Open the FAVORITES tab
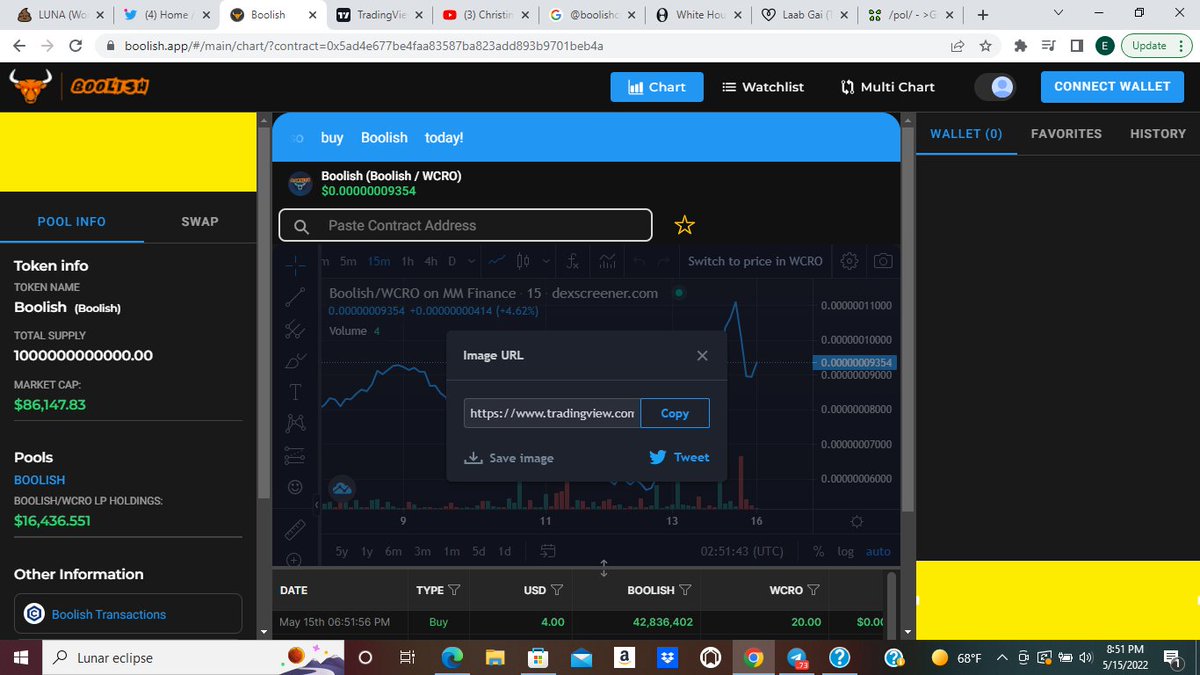This screenshot has height=675, width=1200. pyautogui.click(x=1066, y=133)
